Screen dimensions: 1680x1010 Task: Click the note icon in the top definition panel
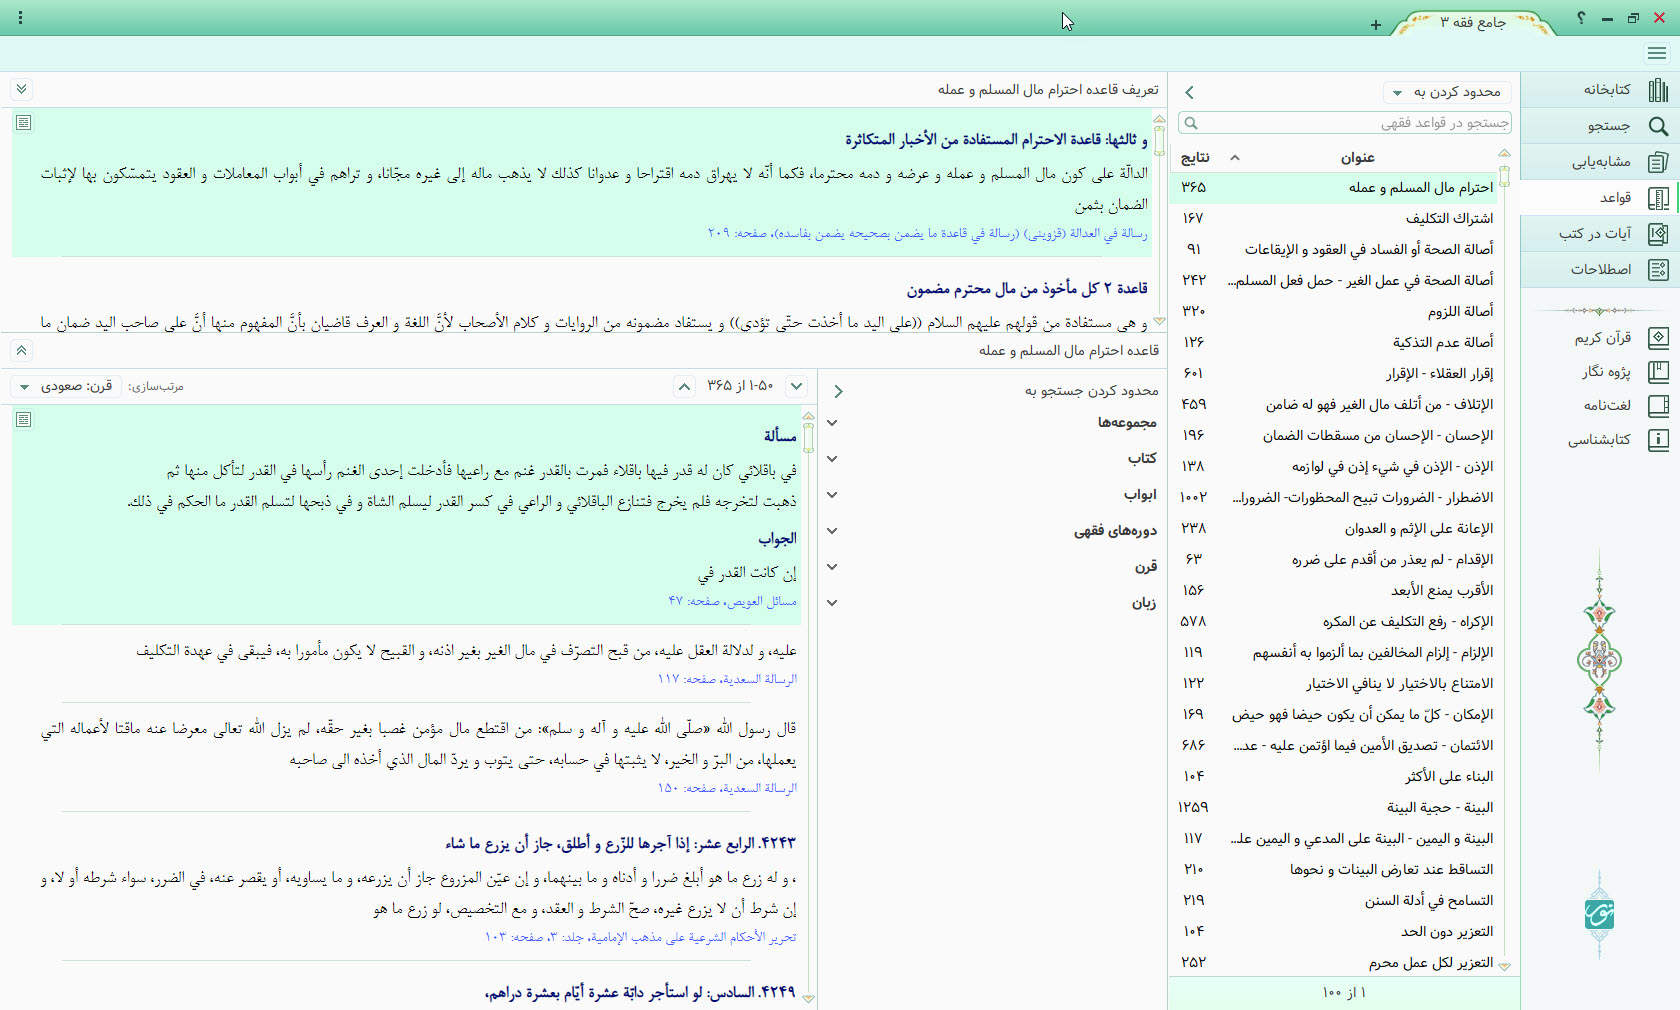coord(24,122)
